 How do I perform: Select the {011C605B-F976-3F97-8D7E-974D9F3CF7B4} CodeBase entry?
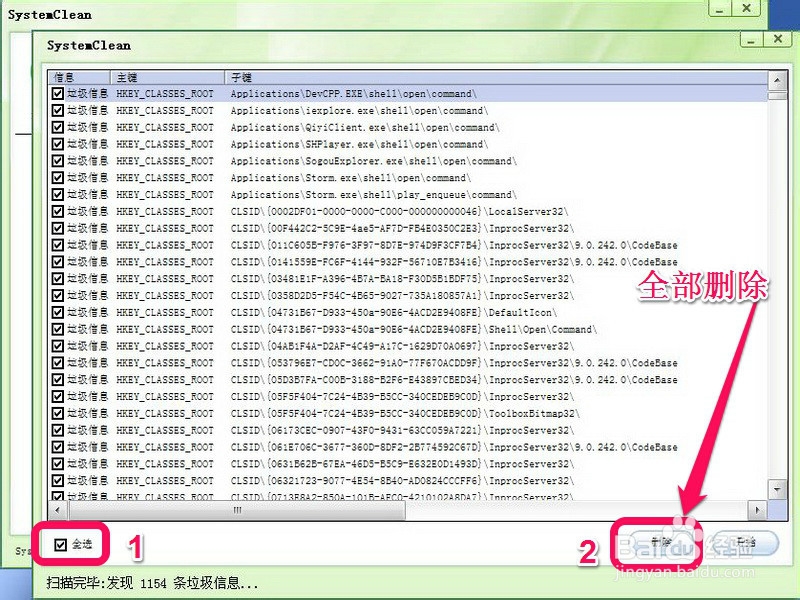pyautogui.click(x=454, y=245)
